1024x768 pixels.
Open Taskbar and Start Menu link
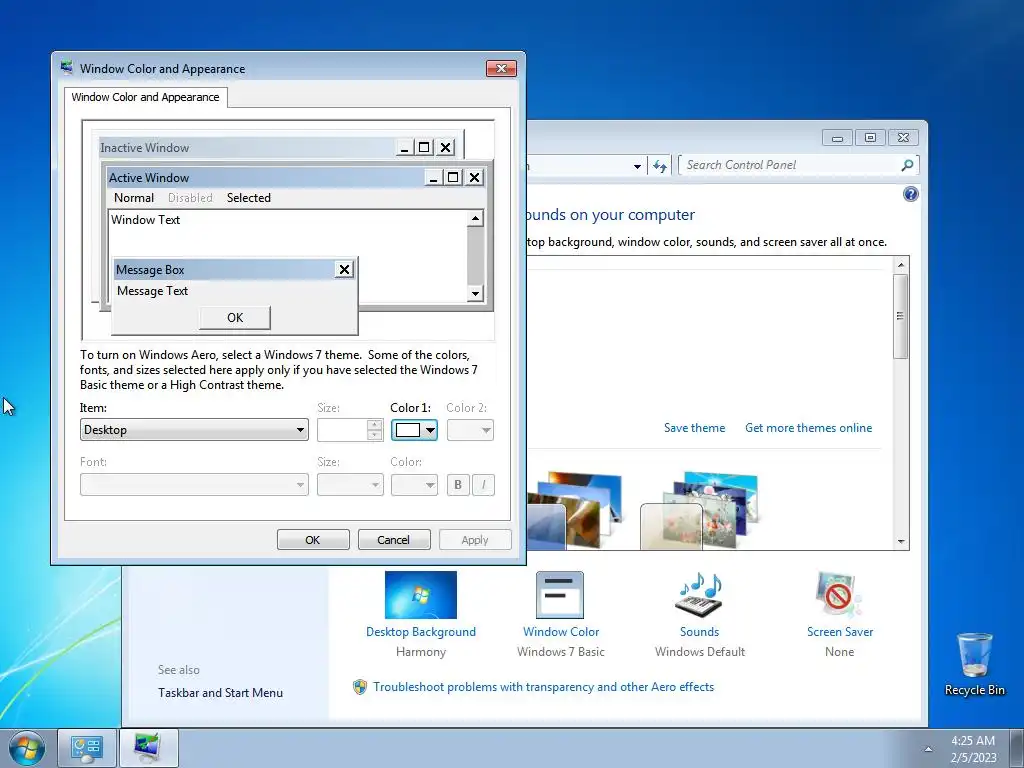click(220, 693)
